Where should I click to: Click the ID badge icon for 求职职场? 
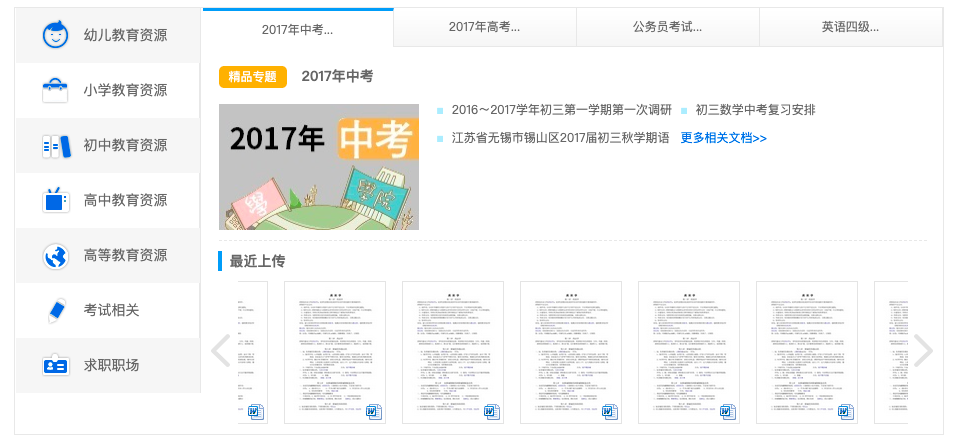point(55,365)
